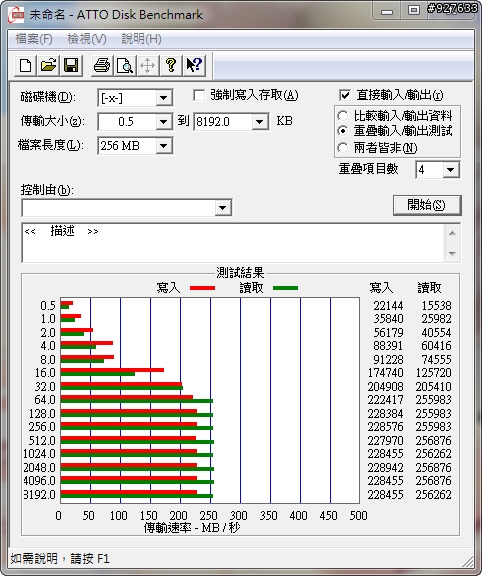Expand minimum transfer size 0.5 dropdown
This screenshot has height=576, width=482.
(163, 122)
